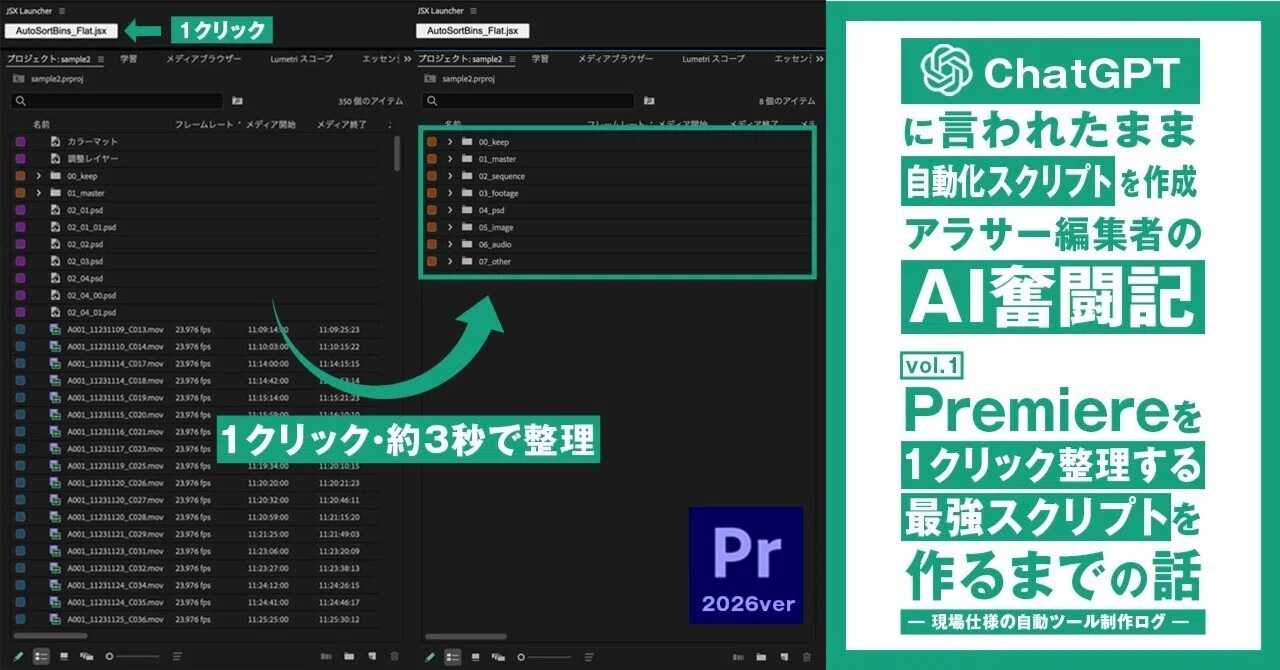Select the Lumetri スコープ tab in the right panel

(713, 59)
